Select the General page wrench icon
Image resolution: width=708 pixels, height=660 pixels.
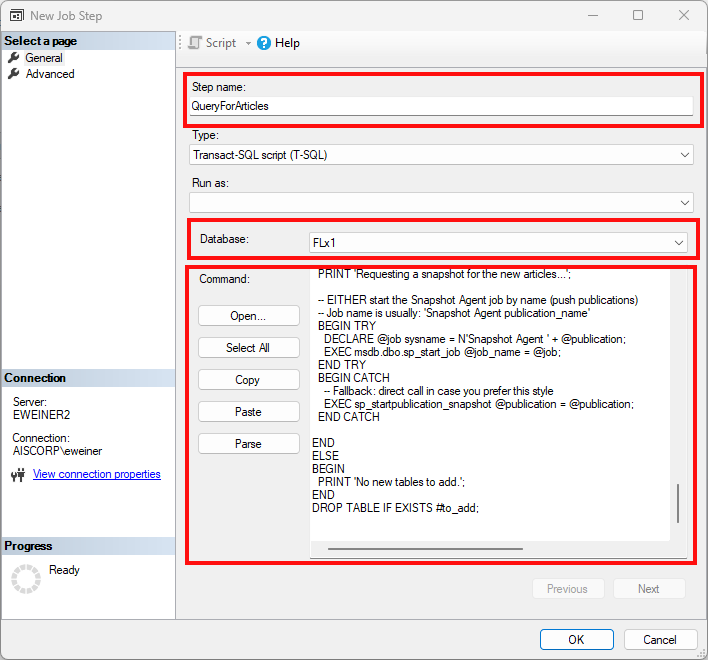(14, 58)
